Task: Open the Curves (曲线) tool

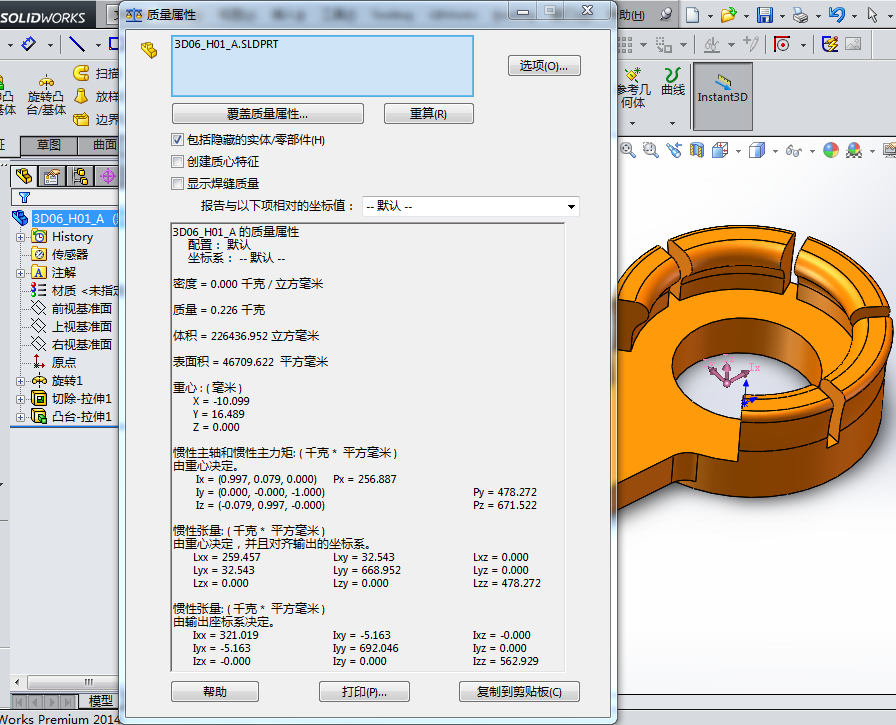Action: (673, 82)
